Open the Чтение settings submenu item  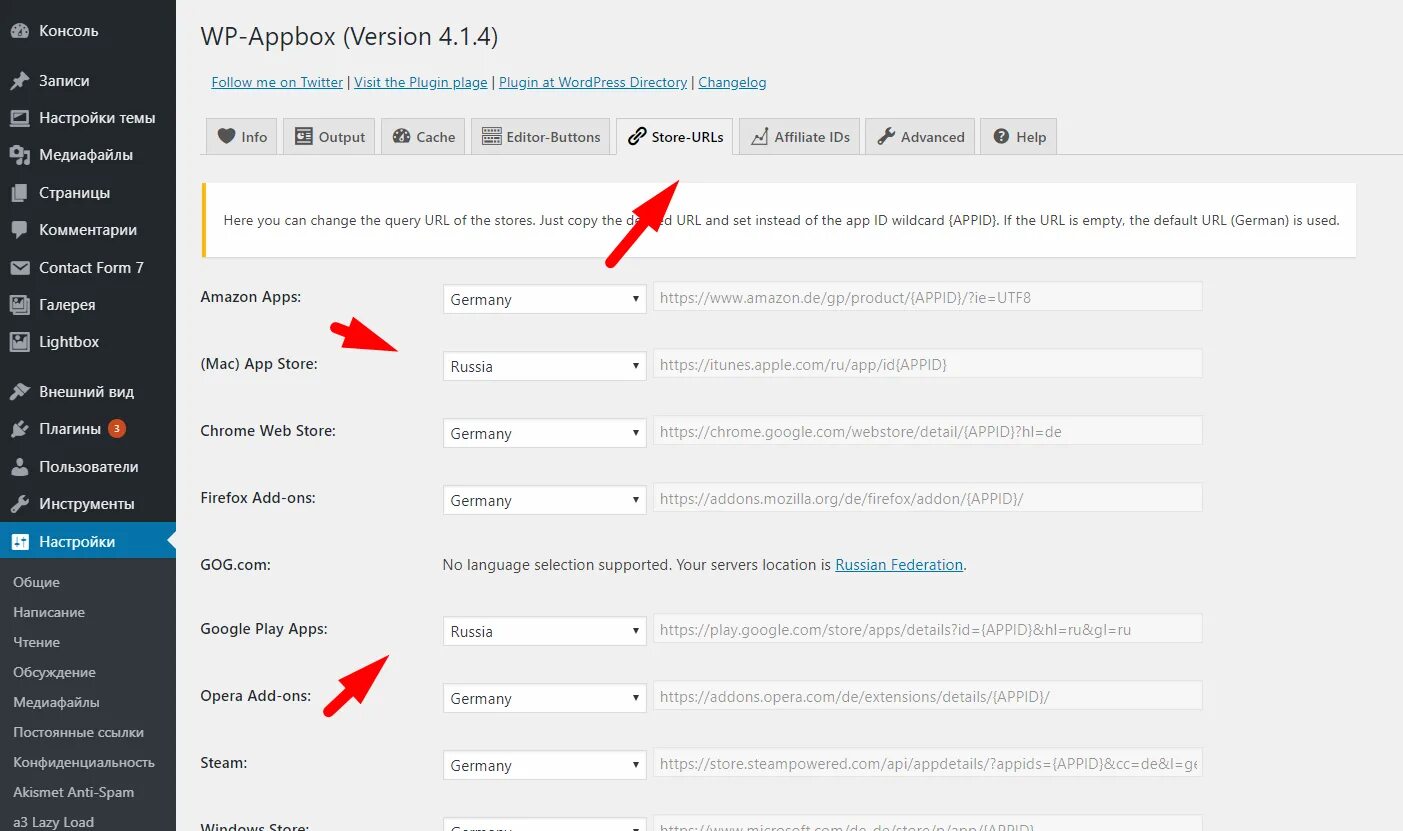click(x=37, y=642)
